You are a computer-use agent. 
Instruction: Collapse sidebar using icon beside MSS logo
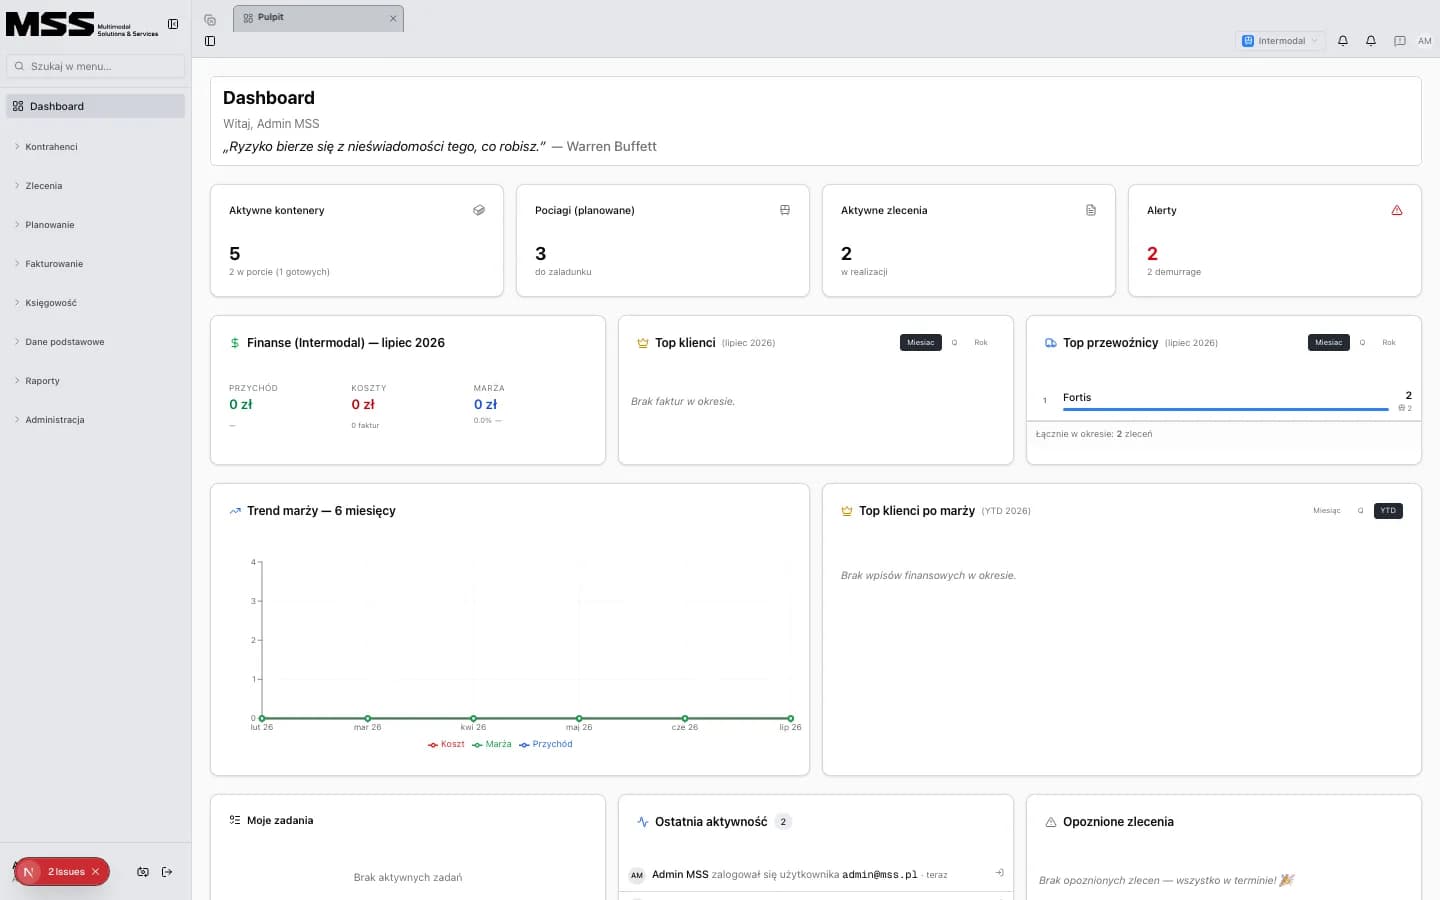173,24
